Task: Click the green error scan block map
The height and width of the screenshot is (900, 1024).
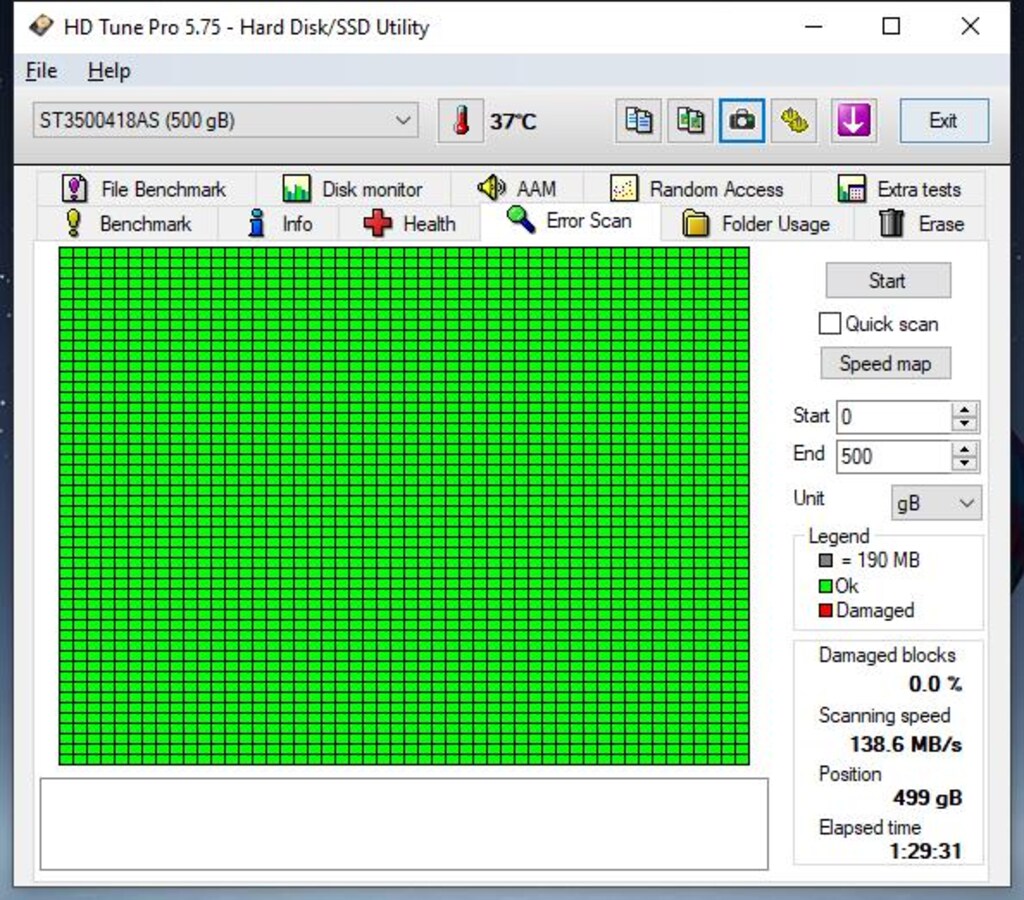Action: tap(404, 506)
